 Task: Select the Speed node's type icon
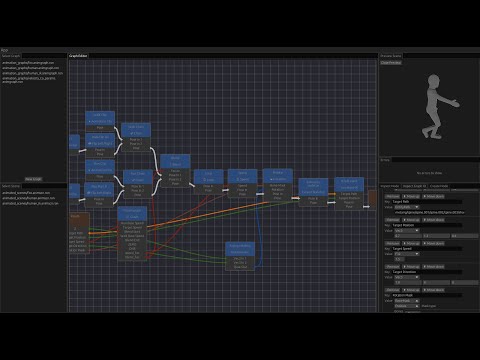point(238,179)
